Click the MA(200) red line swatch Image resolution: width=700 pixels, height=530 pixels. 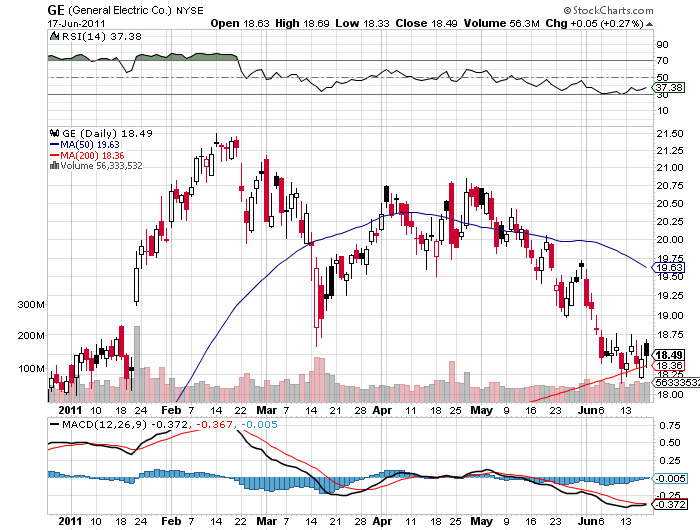click(54, 155)
